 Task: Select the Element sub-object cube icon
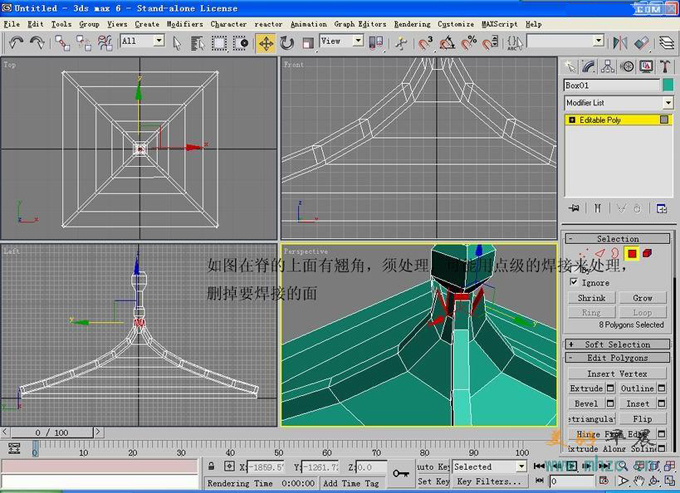pos(648,254)
